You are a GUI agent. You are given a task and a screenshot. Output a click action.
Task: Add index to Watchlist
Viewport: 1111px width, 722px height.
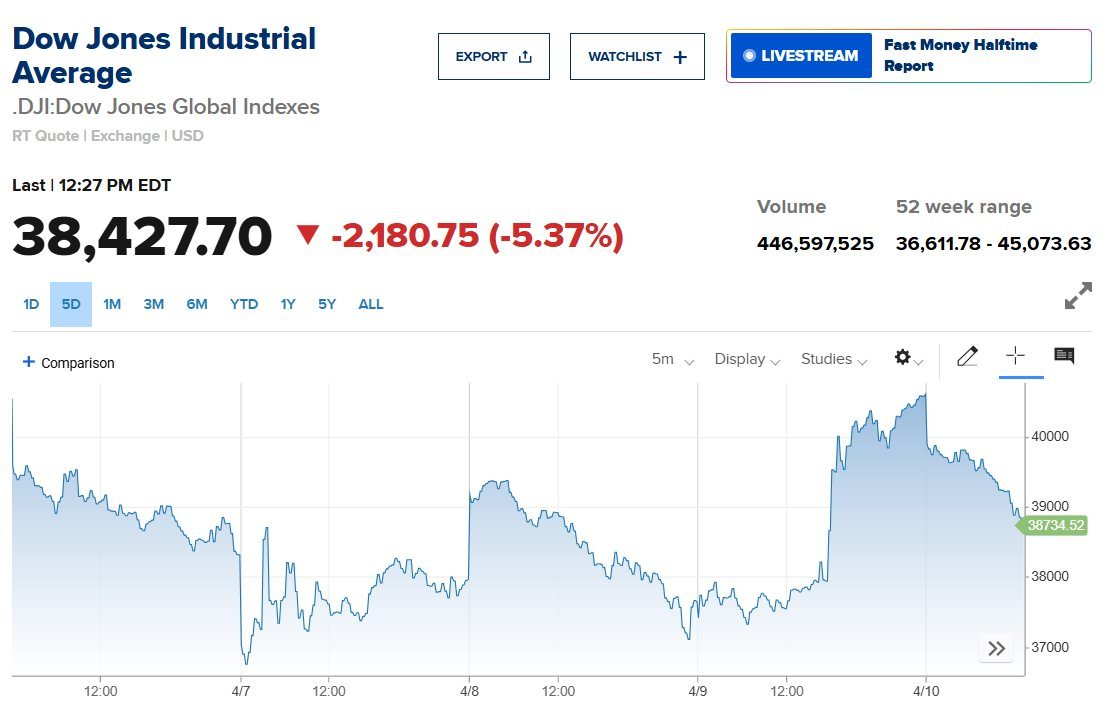(637, 57)
